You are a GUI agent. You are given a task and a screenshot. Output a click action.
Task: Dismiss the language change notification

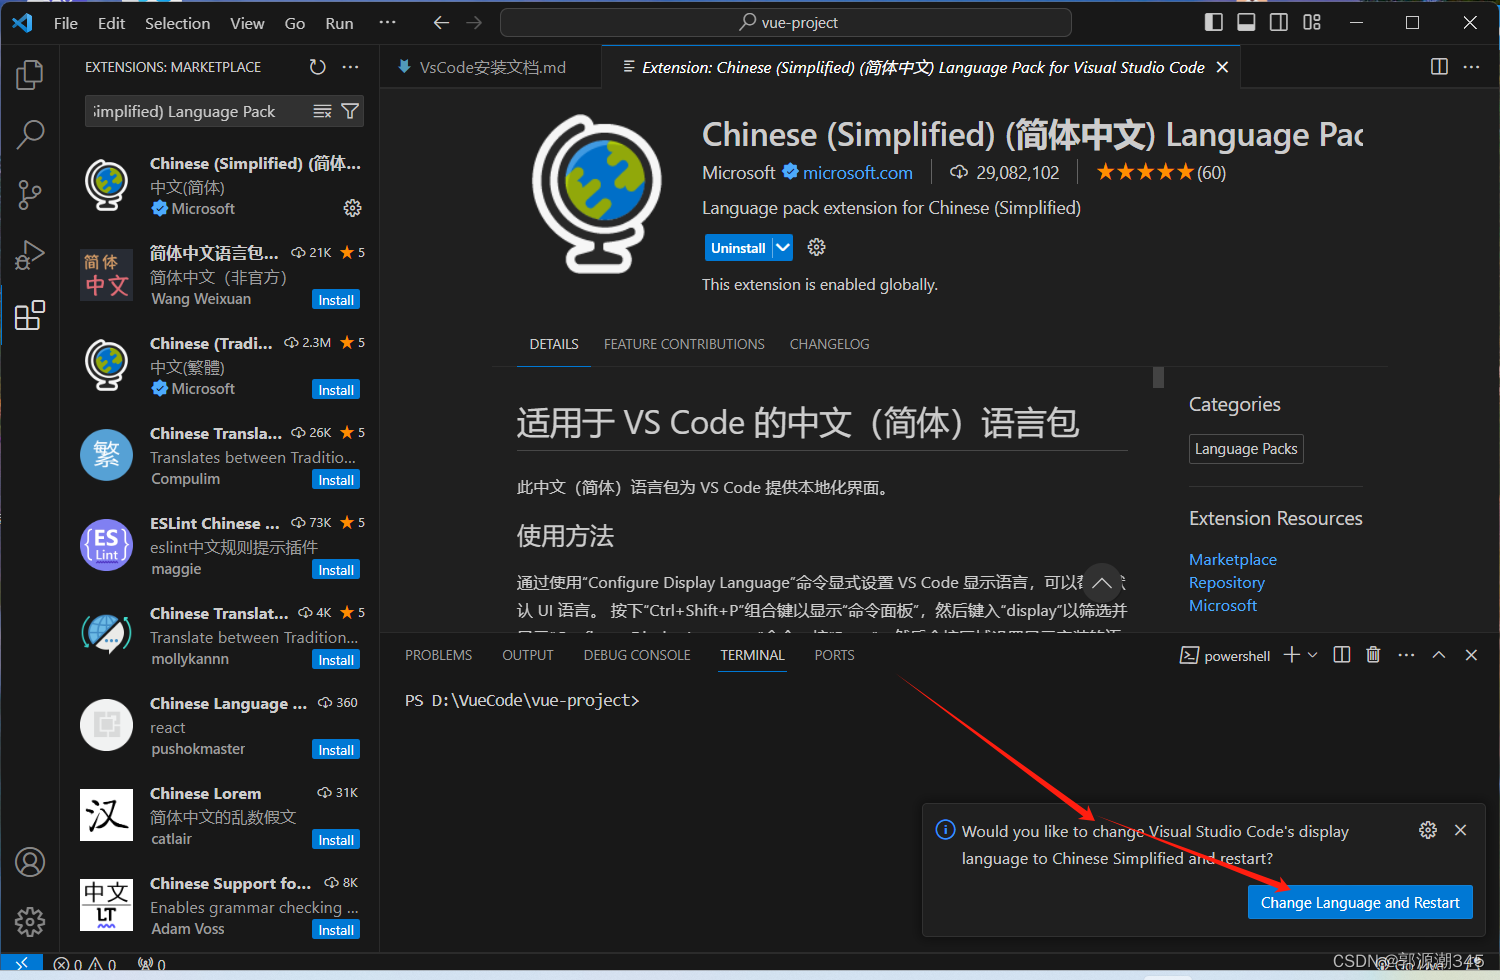[1460, 830]
